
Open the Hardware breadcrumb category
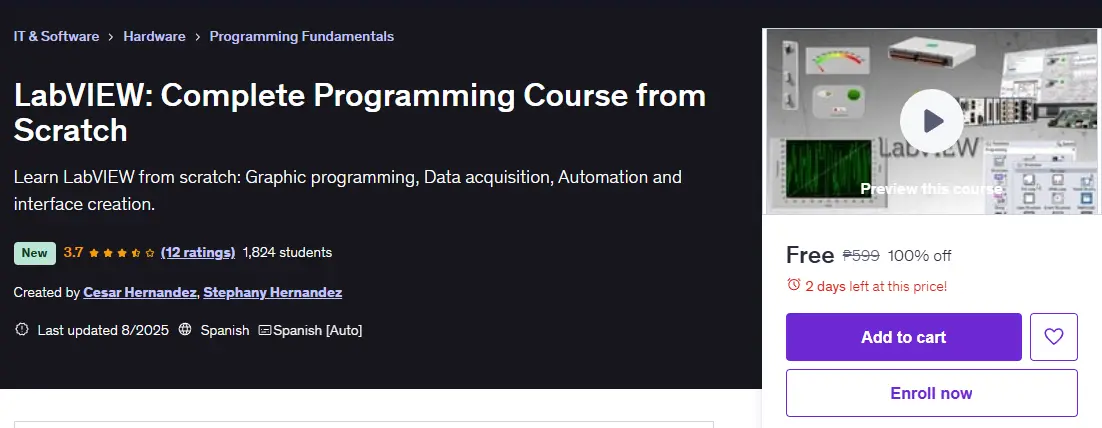(155, 36)
